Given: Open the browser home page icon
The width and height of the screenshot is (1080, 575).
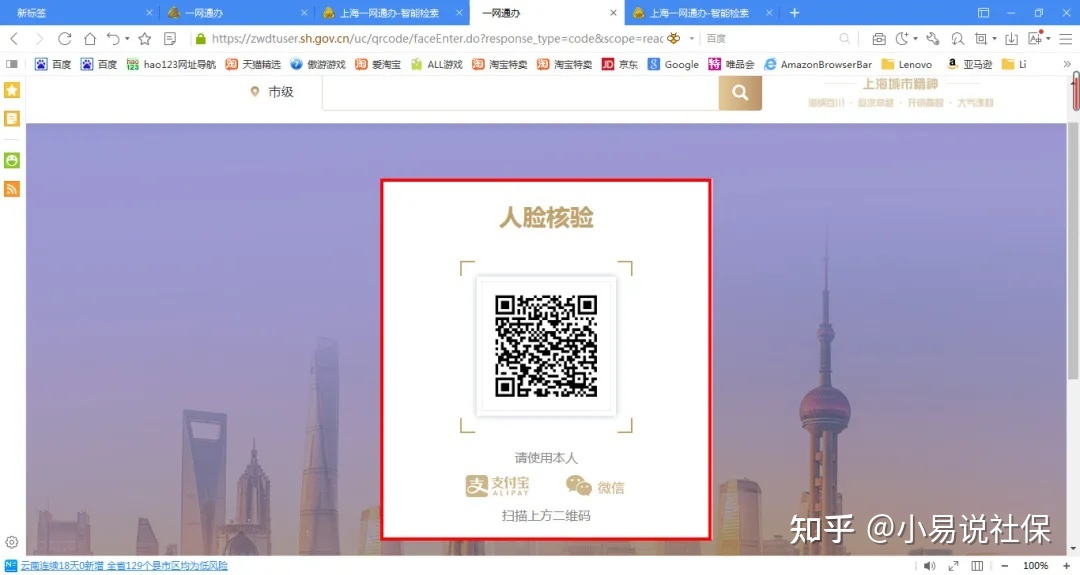Looking at the screenshot, I should pyautogui.click(x=90, y=39).
